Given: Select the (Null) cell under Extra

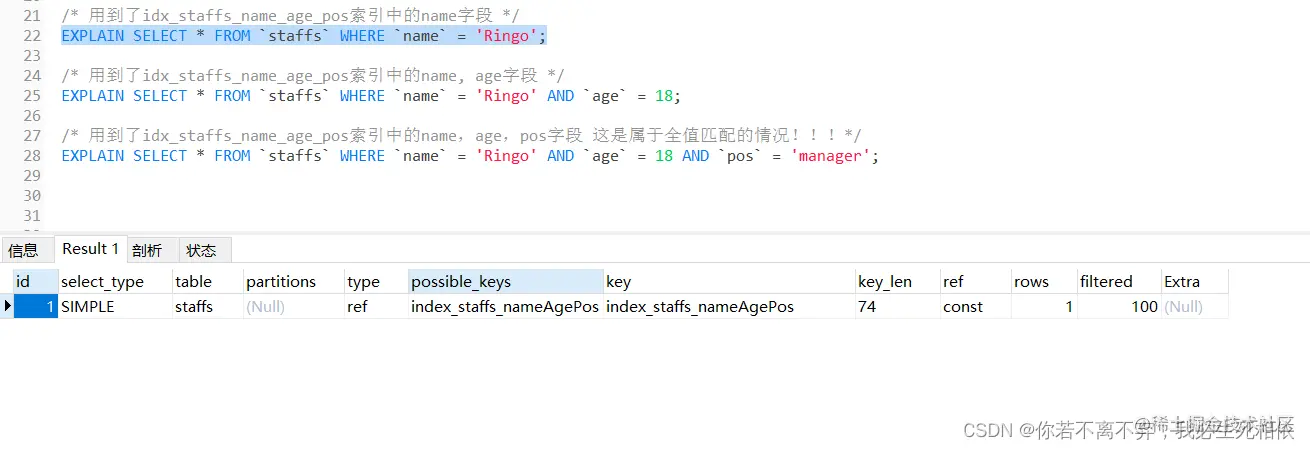Looking at the screenshot, I should coord(1194,307).
